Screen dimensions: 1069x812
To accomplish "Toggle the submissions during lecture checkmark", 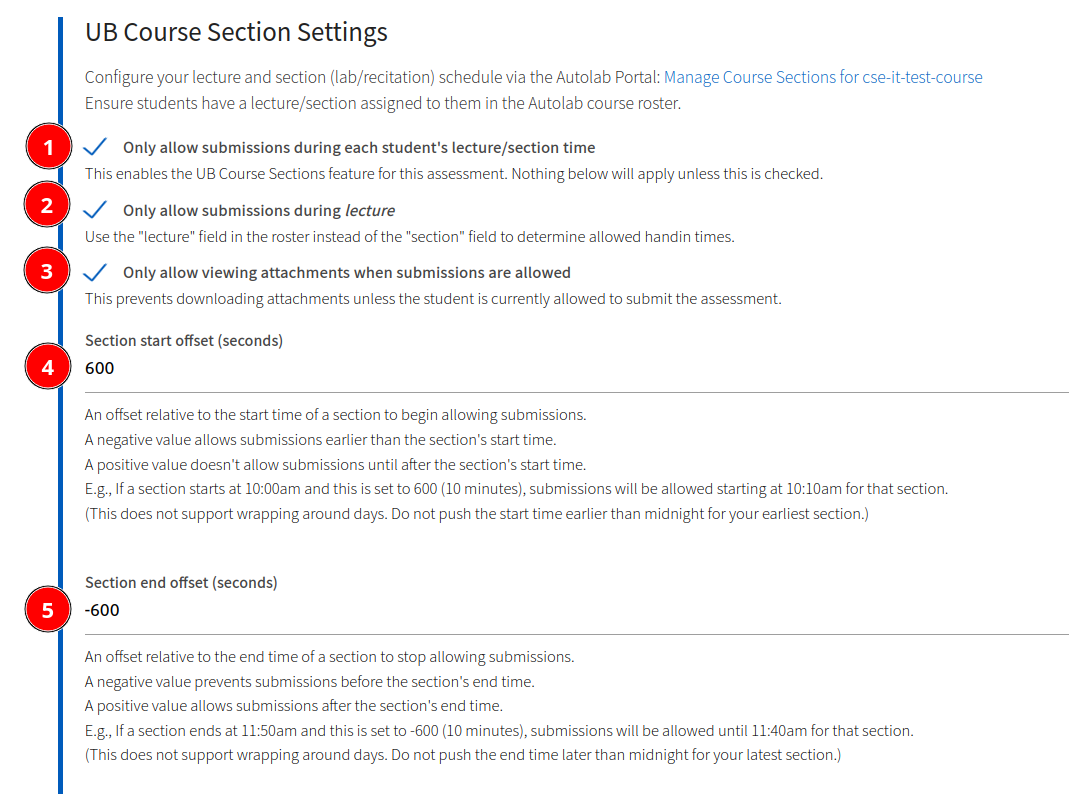I will (x=95, y=209).
